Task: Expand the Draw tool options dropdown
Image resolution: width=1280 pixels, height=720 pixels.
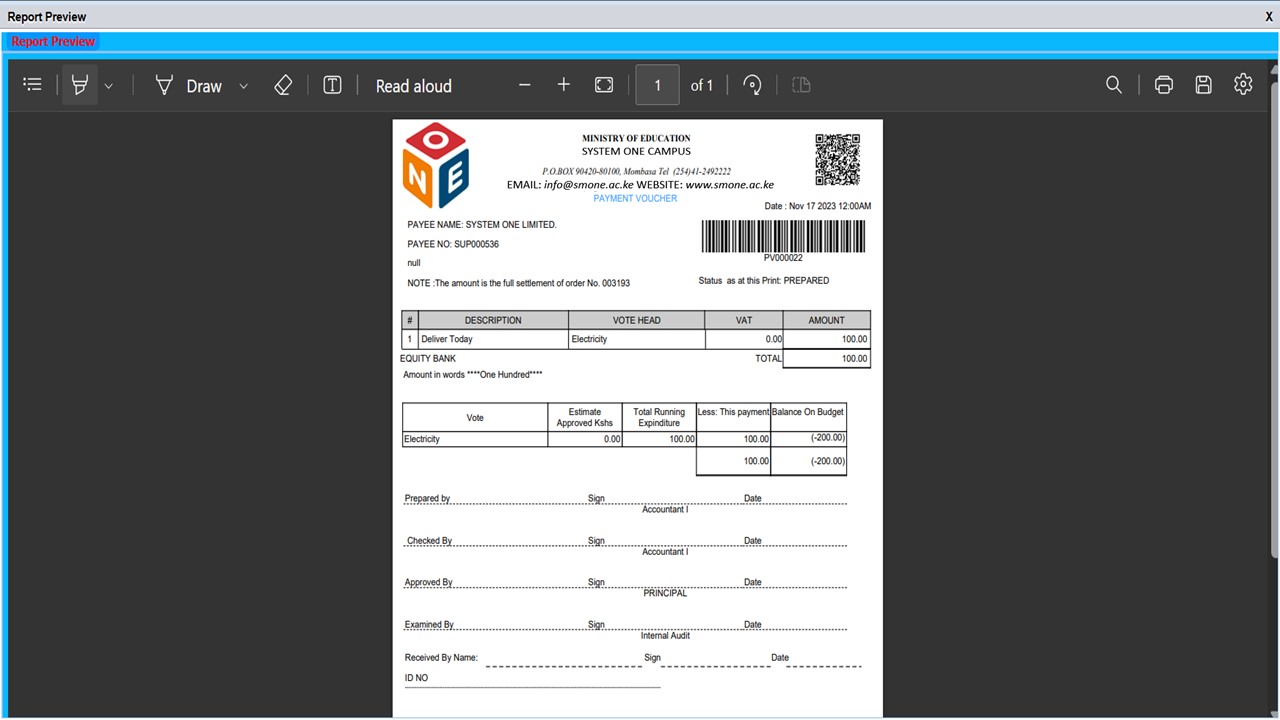Action: point(243,86)
